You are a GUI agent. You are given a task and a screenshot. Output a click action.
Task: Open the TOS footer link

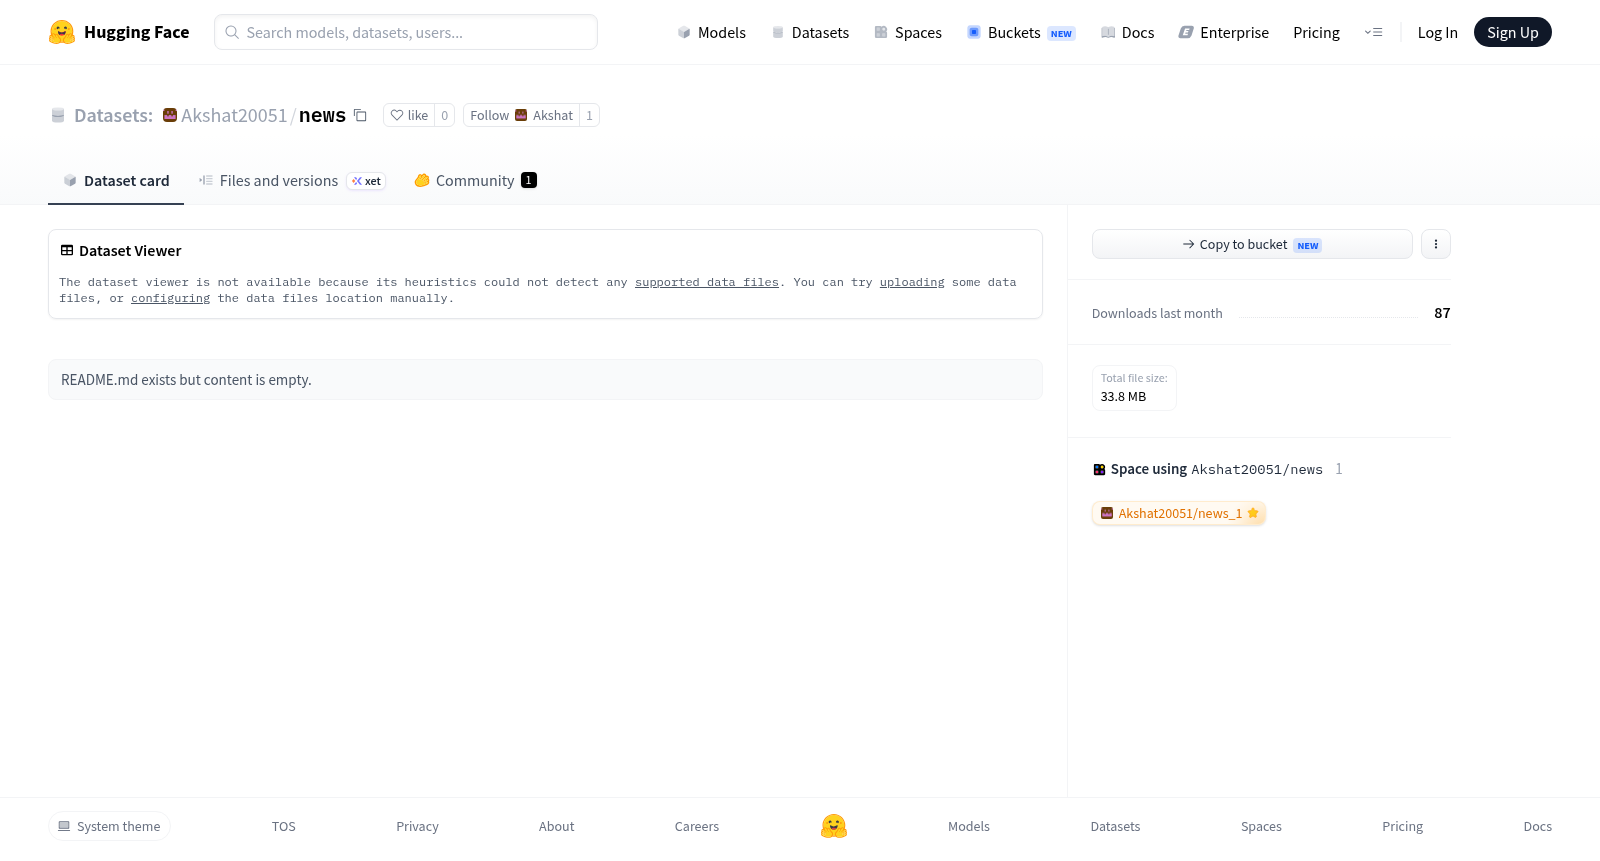284,826
